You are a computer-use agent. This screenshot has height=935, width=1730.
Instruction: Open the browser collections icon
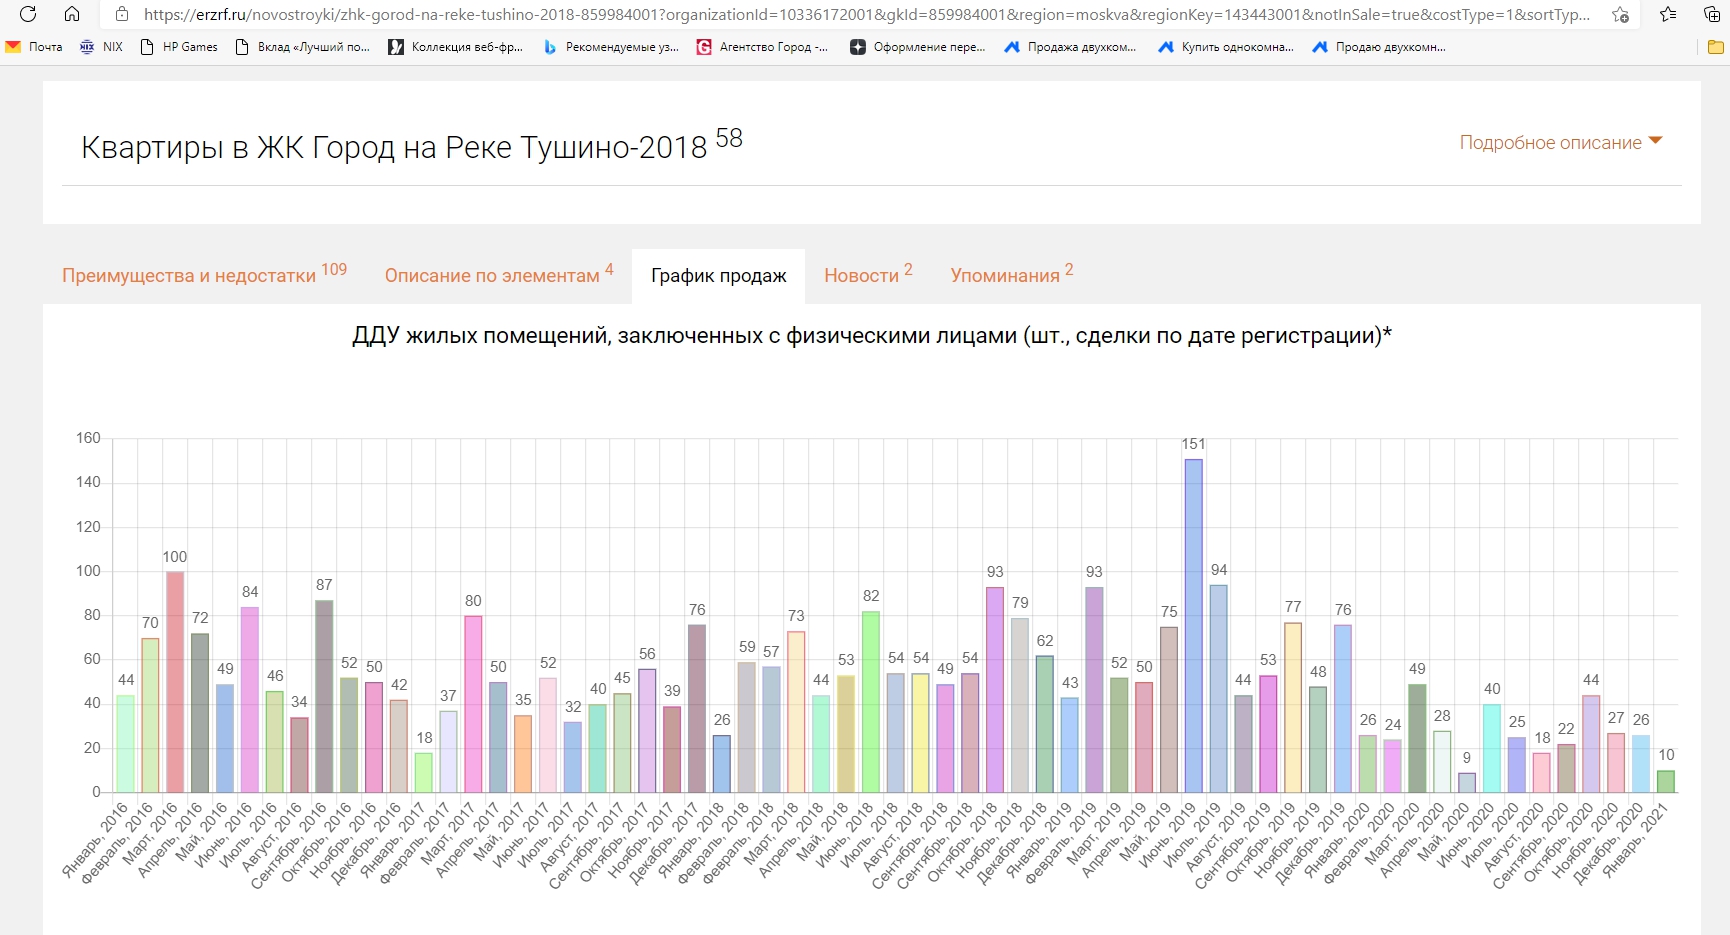pos(1712,14)
